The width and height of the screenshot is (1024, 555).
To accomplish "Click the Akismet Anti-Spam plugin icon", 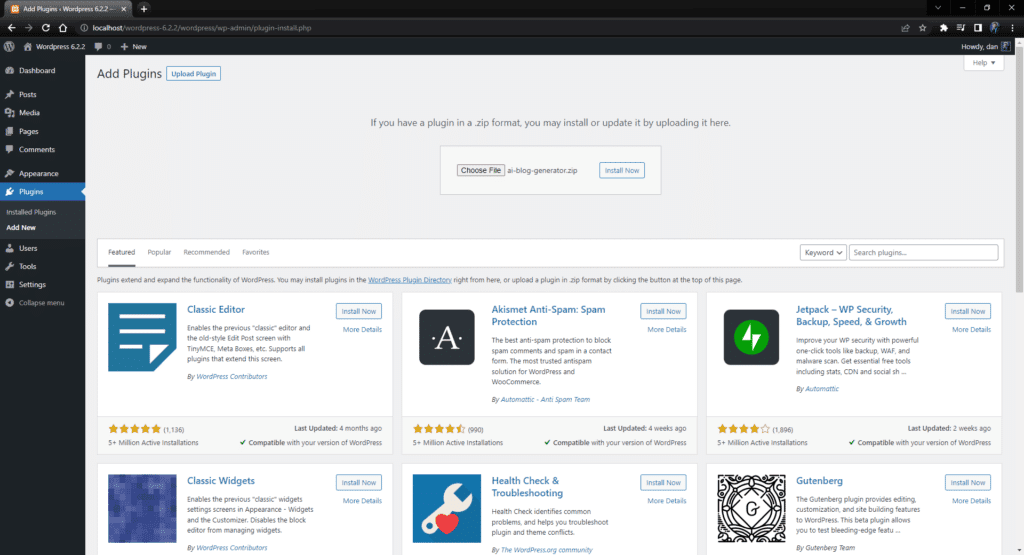I will tap(447, 337).
